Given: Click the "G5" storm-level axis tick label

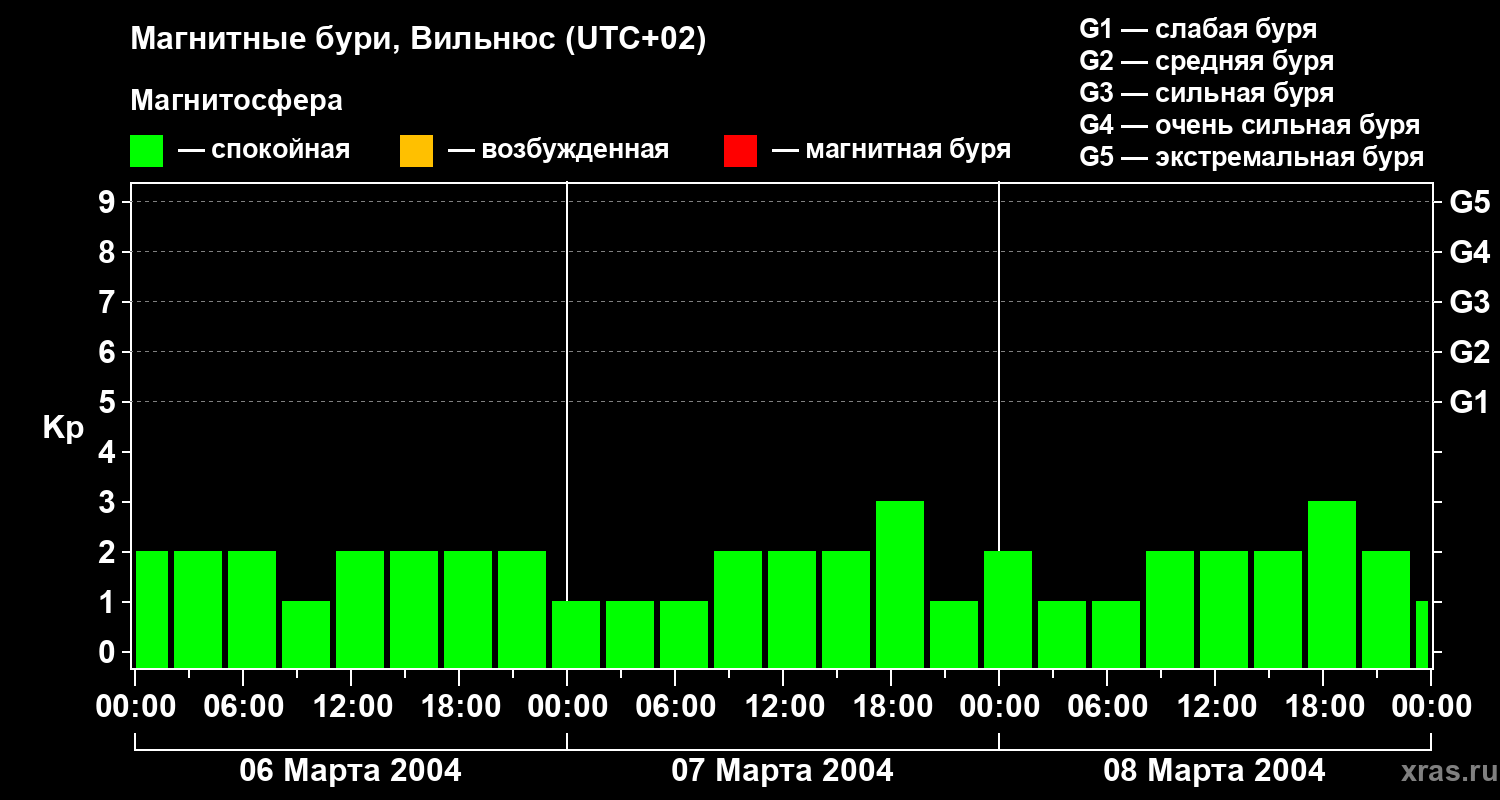Looking at the screenshot, I should (1469, 202).
